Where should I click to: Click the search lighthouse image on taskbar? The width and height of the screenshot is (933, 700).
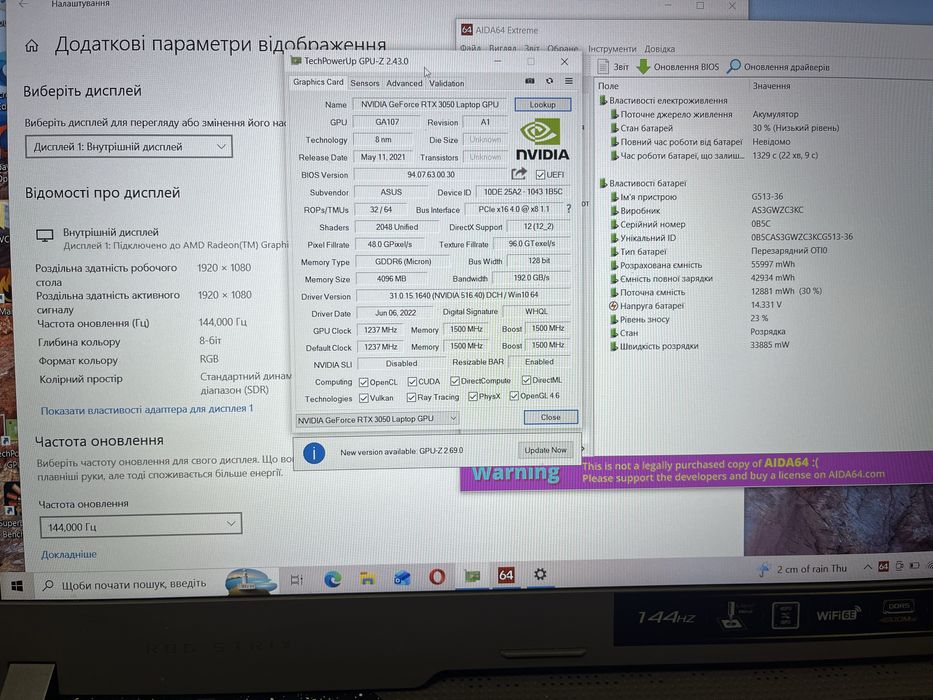click(x=251, y=581)
